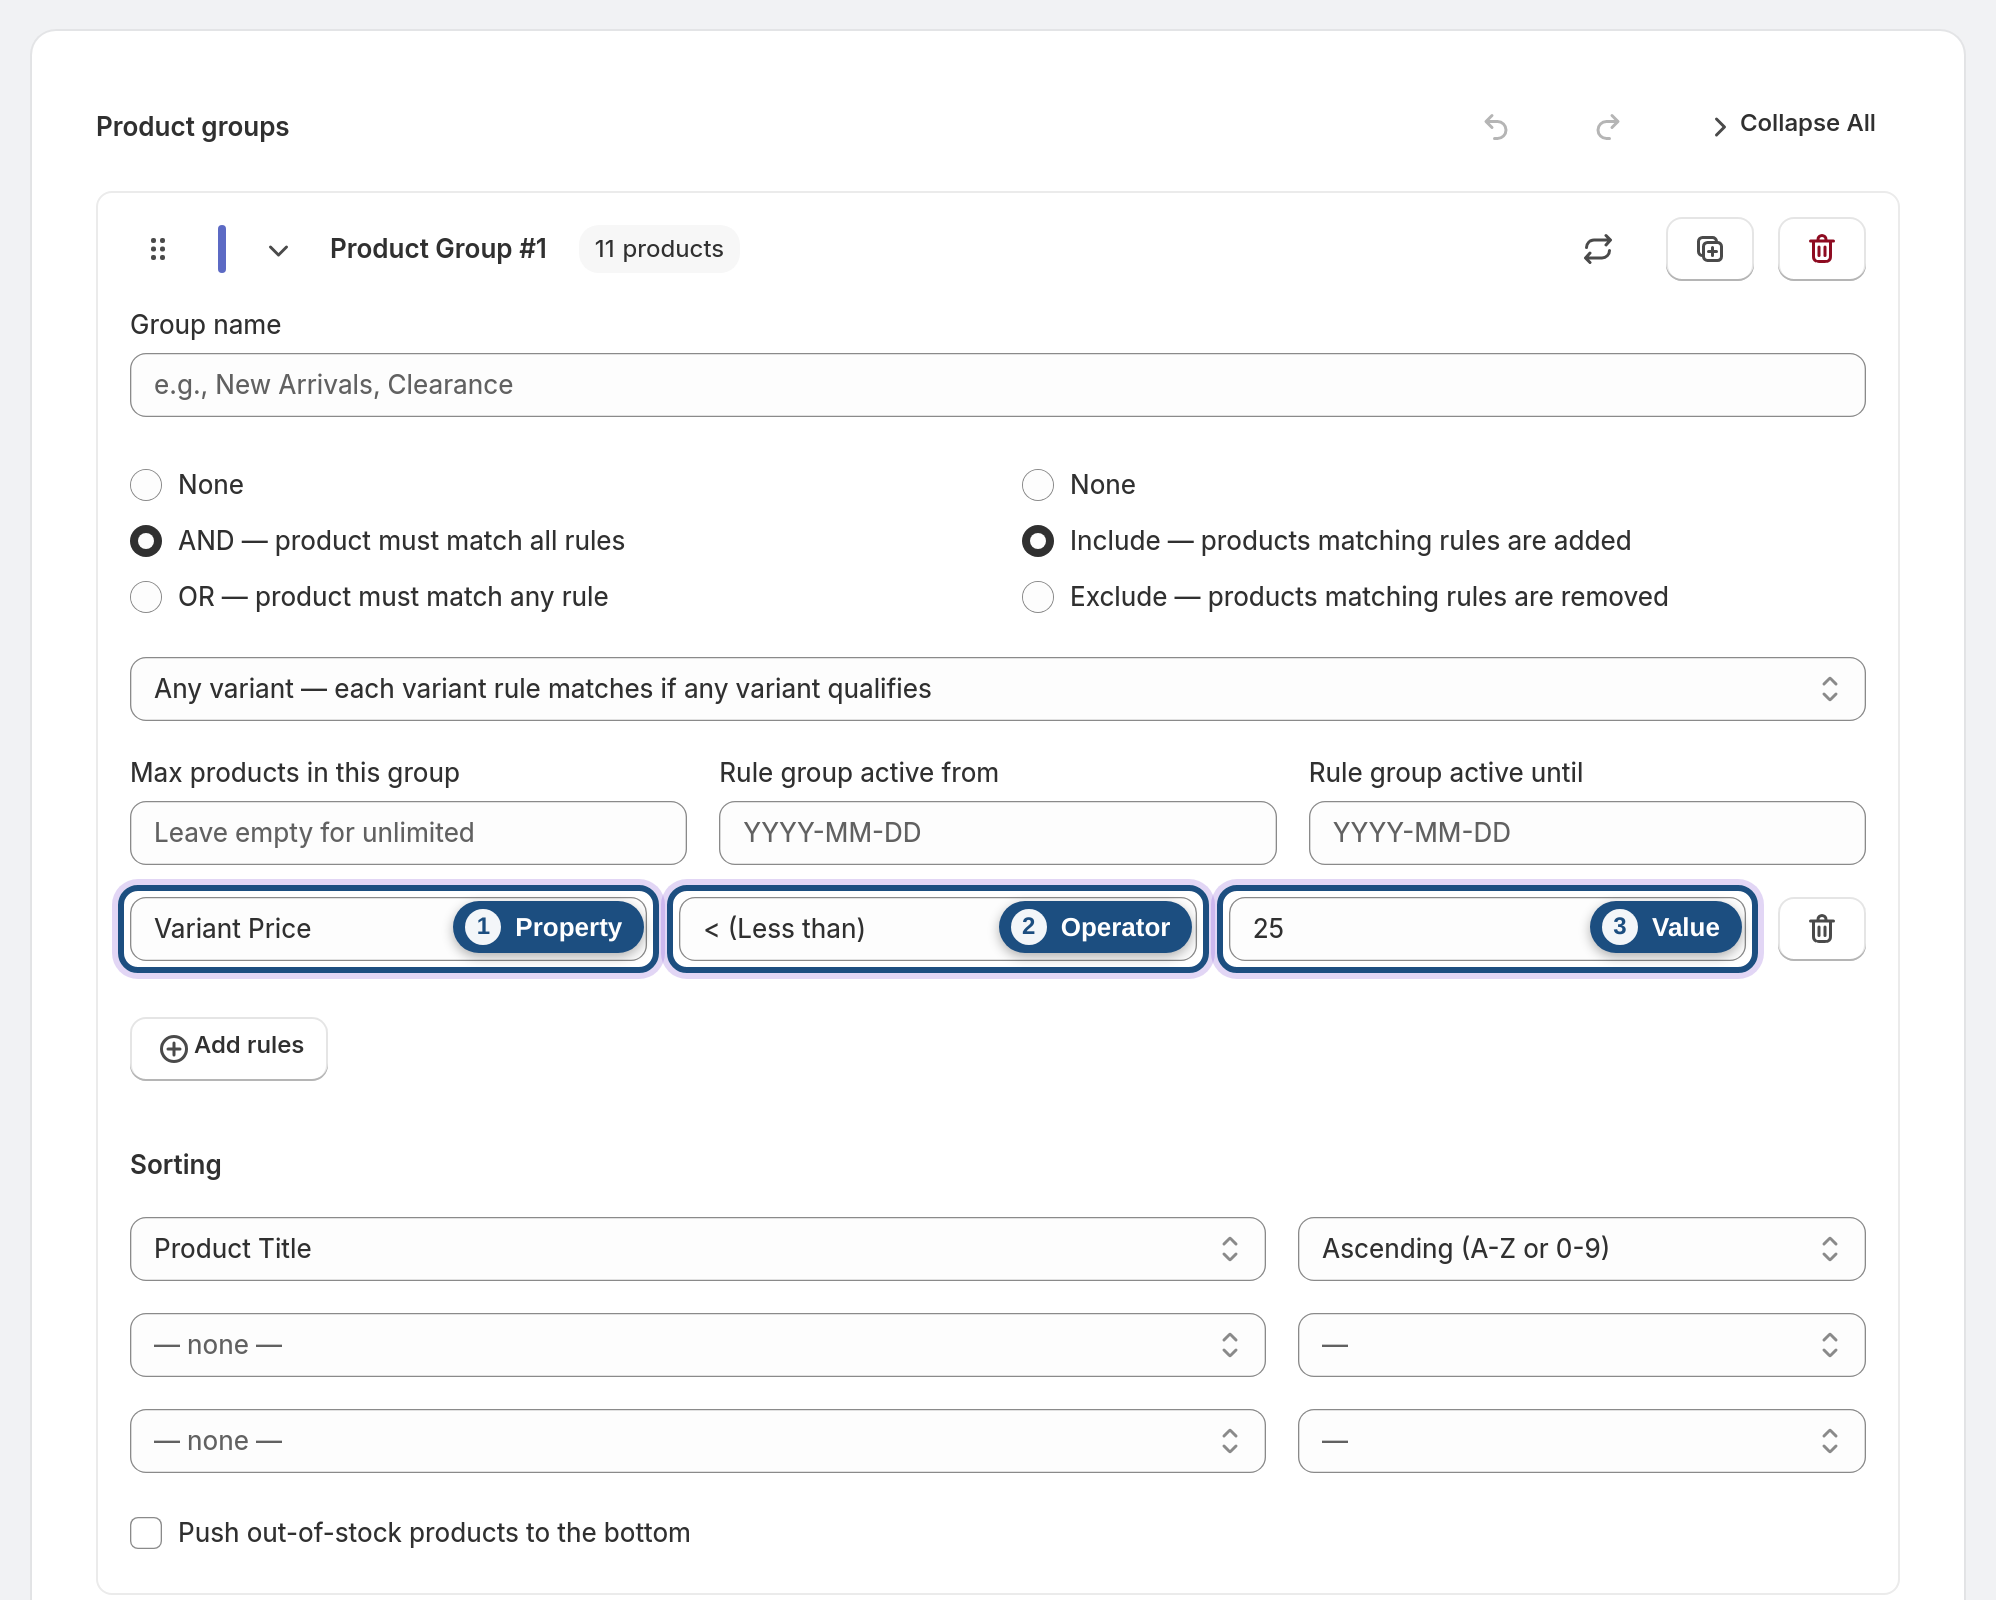Open the Product Title sorting dropdown
This screenshot has height=1600, width=1996.
[698, 1249]
